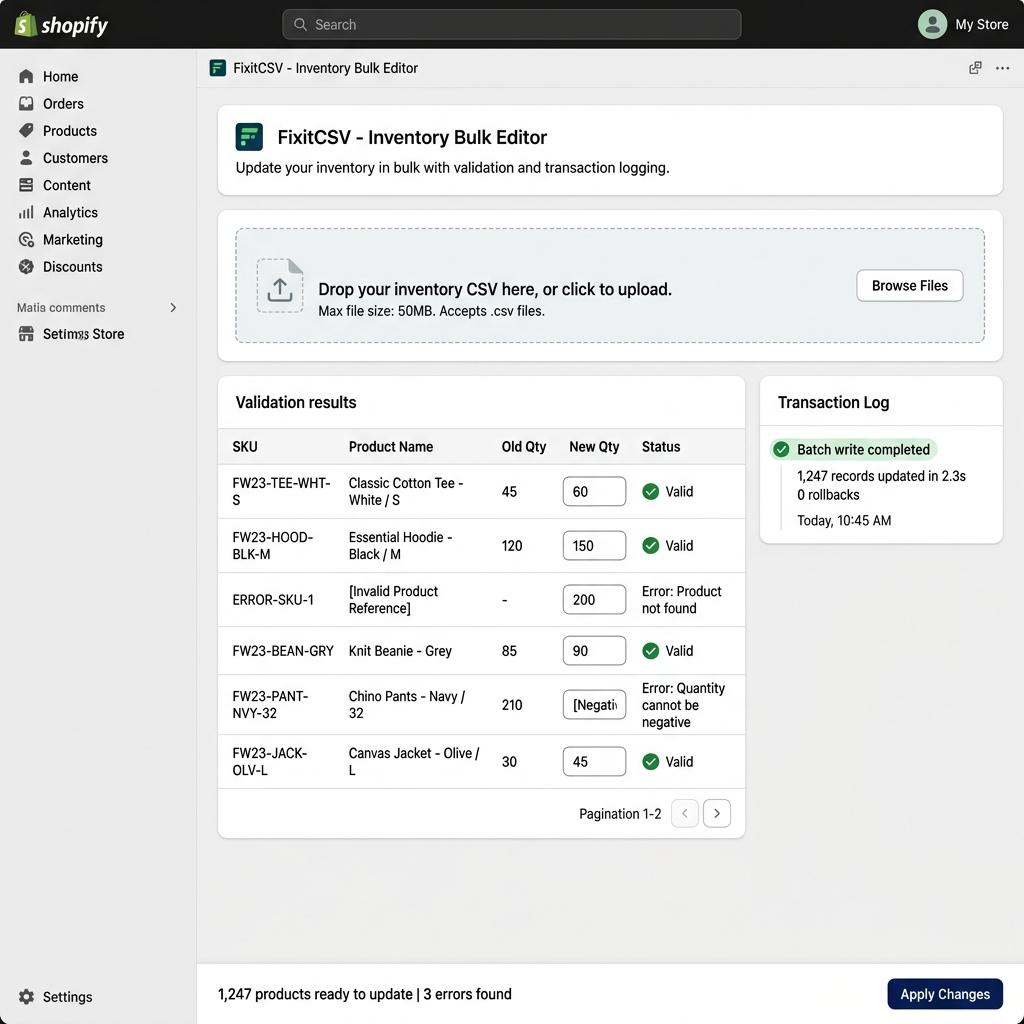Screen dimensions: 1024x1024
Task: Click the Content icon in sidebar
Action: (26, 185)
